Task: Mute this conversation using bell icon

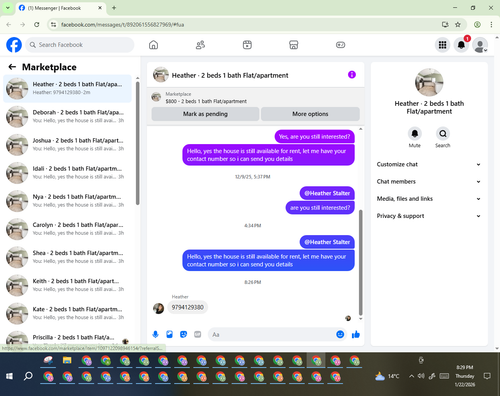Action: [x=415, y=134]
